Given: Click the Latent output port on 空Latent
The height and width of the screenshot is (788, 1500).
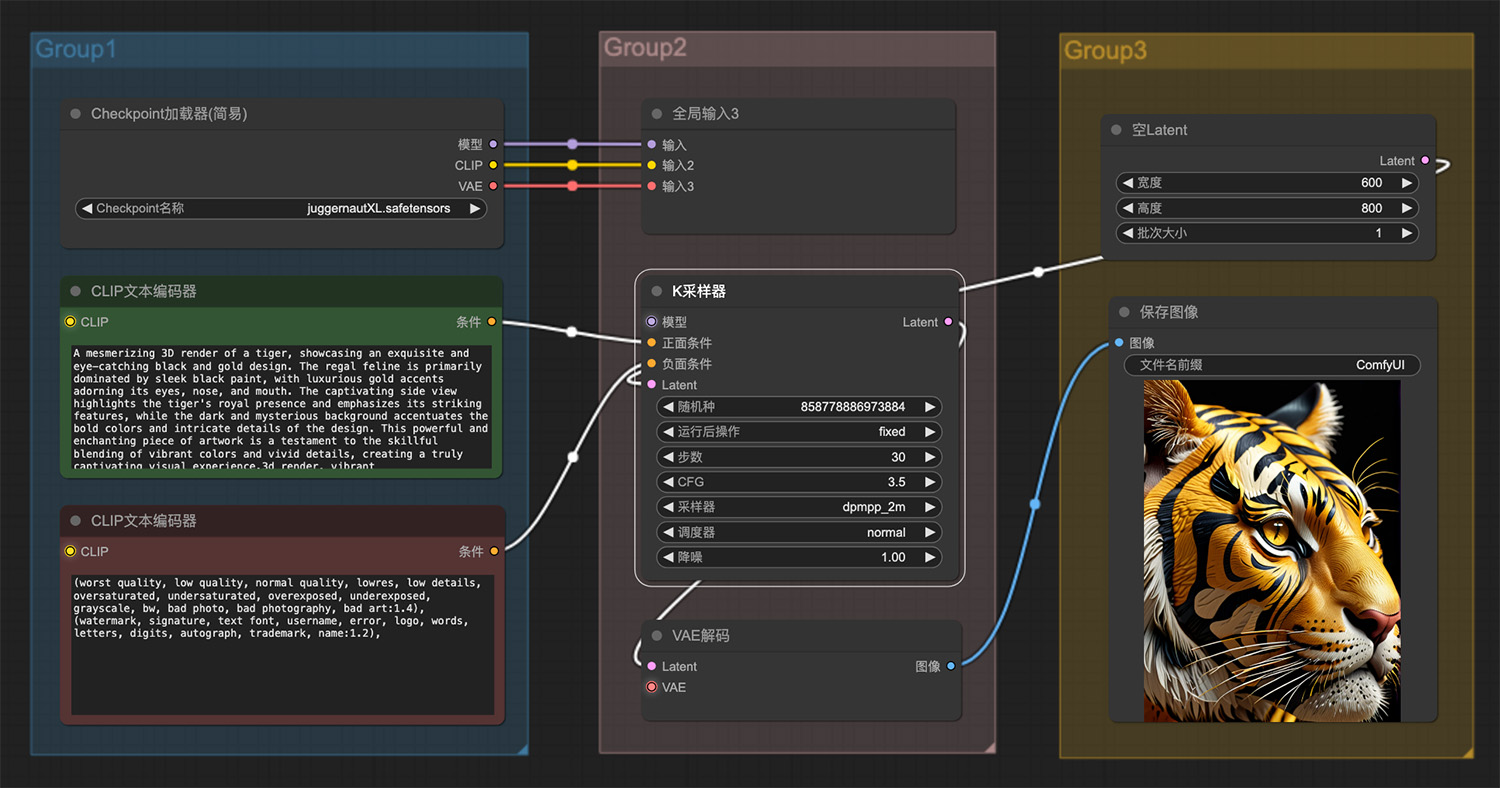Looking at the screenshot, I should 1425,160.
